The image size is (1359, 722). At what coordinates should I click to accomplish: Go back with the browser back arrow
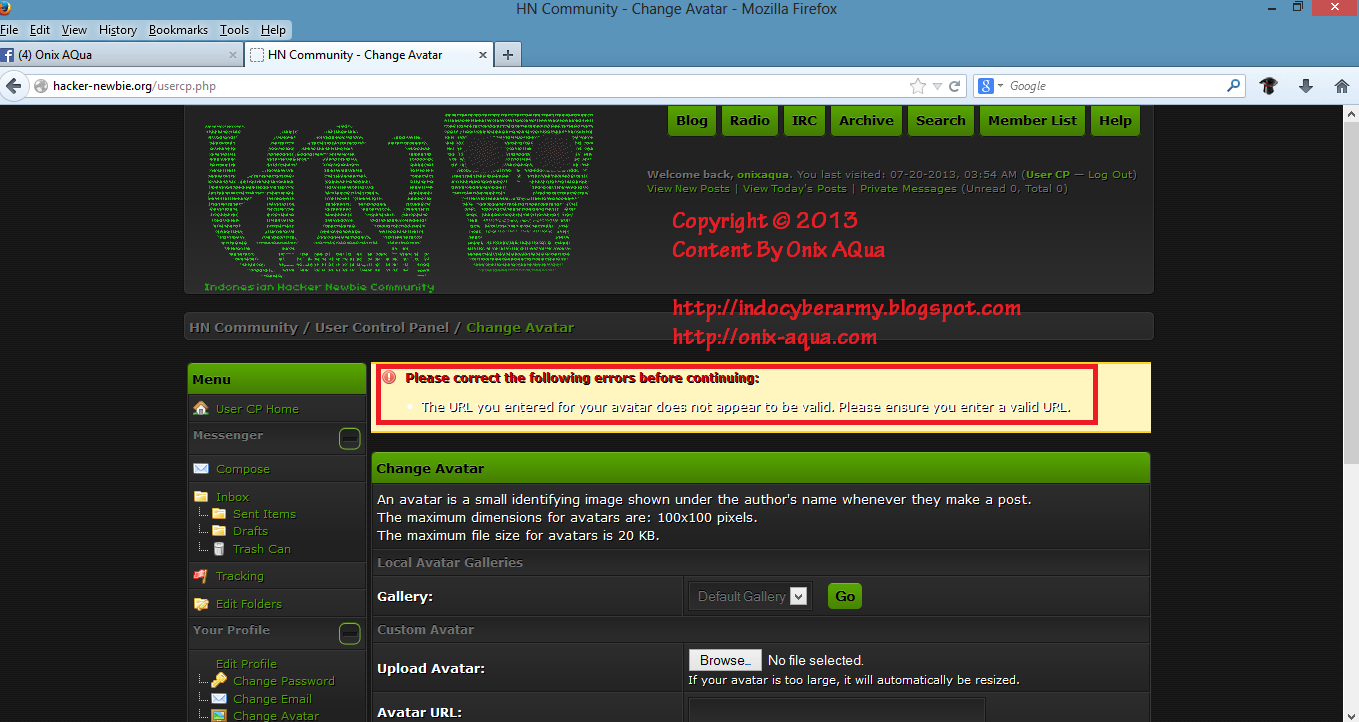(x=14, y=86)
